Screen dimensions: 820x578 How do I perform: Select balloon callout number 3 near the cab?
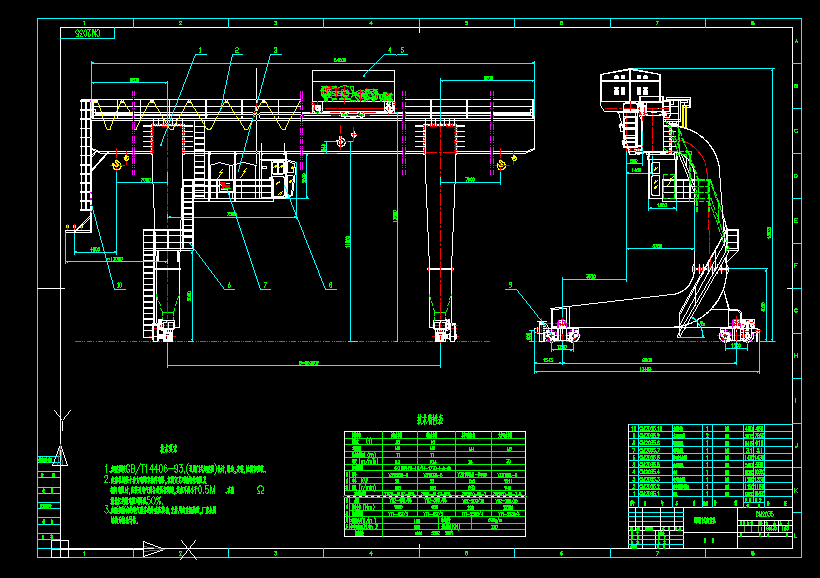pyautogui.click(x=274, y=50)
